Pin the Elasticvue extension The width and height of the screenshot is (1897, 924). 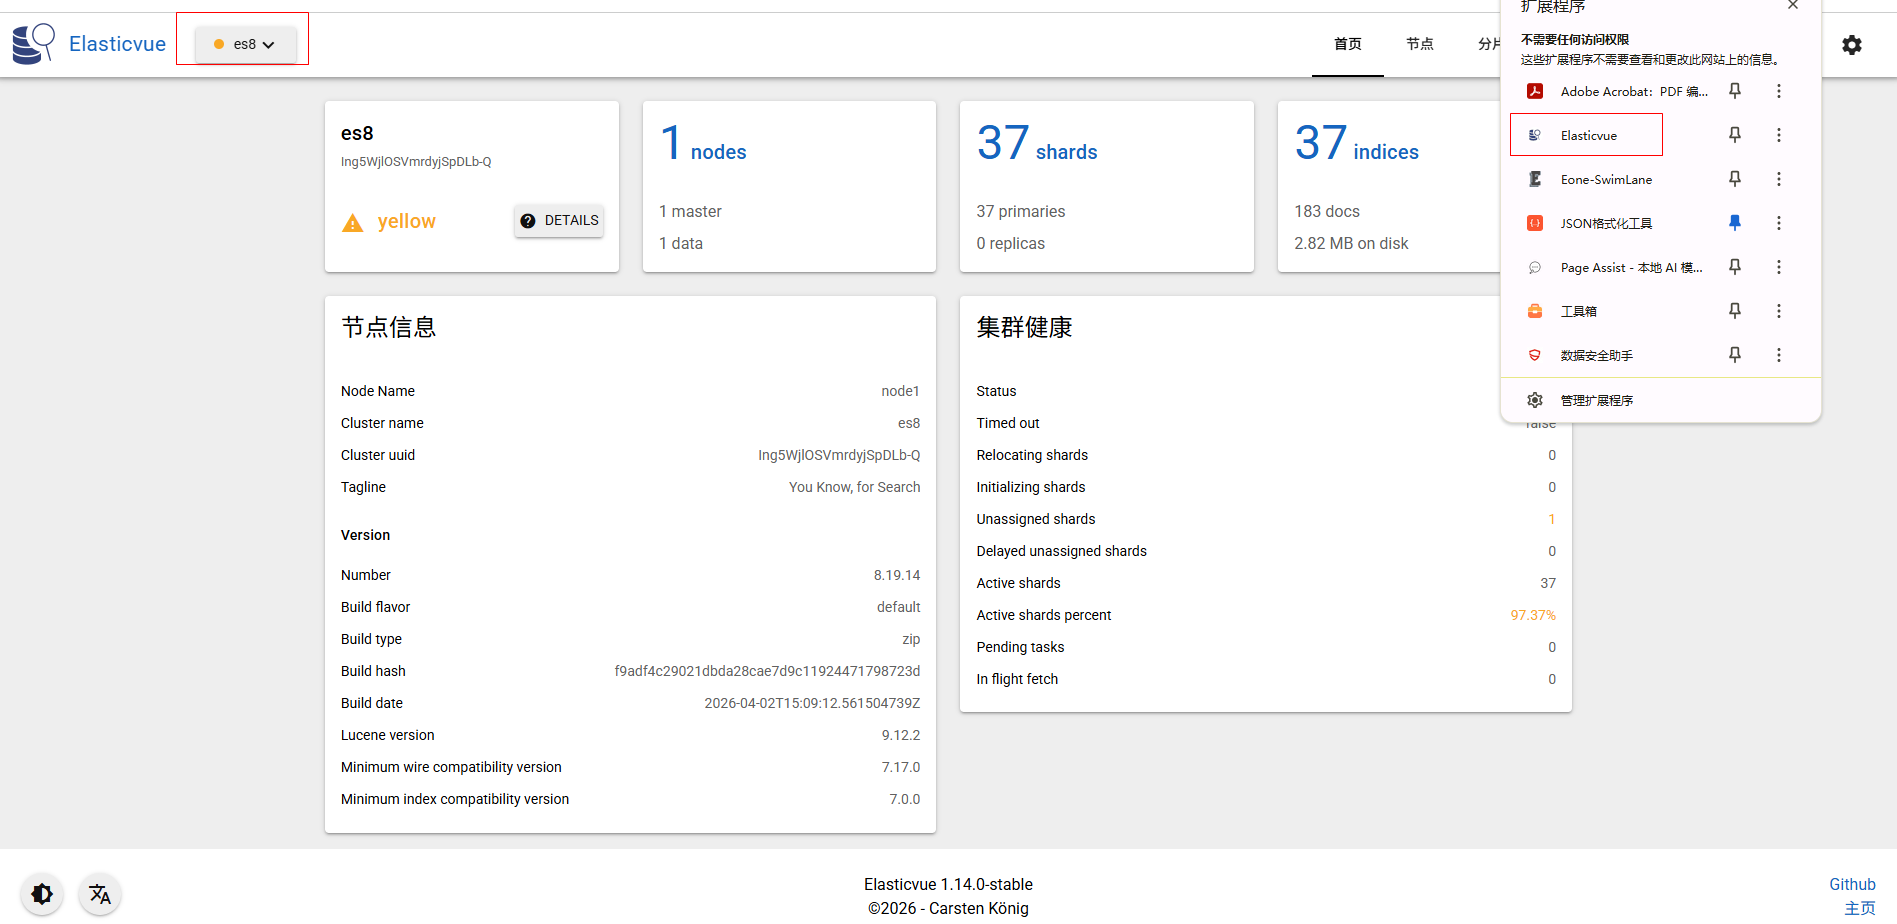[1735, 135]
